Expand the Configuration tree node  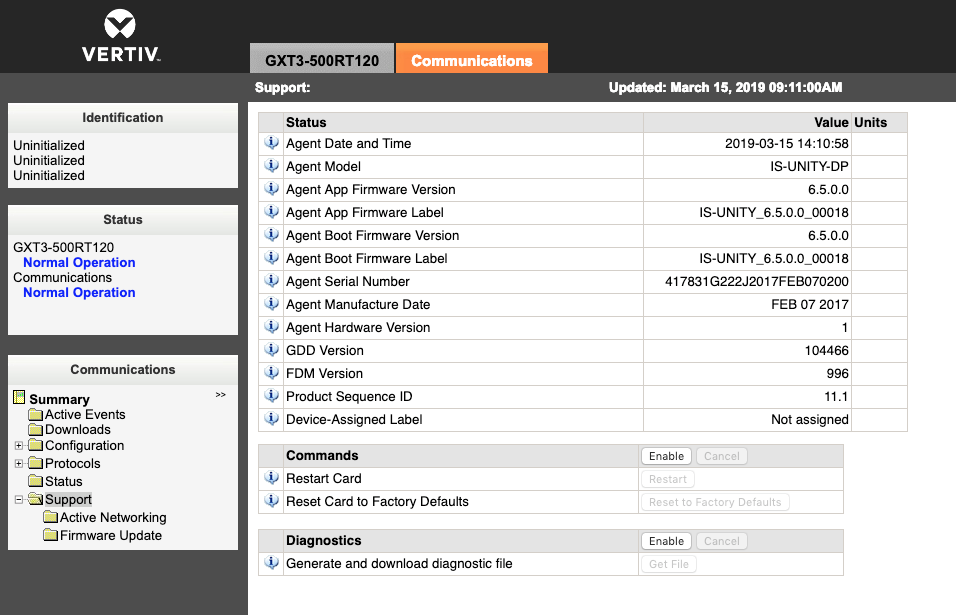click(18, 446)
